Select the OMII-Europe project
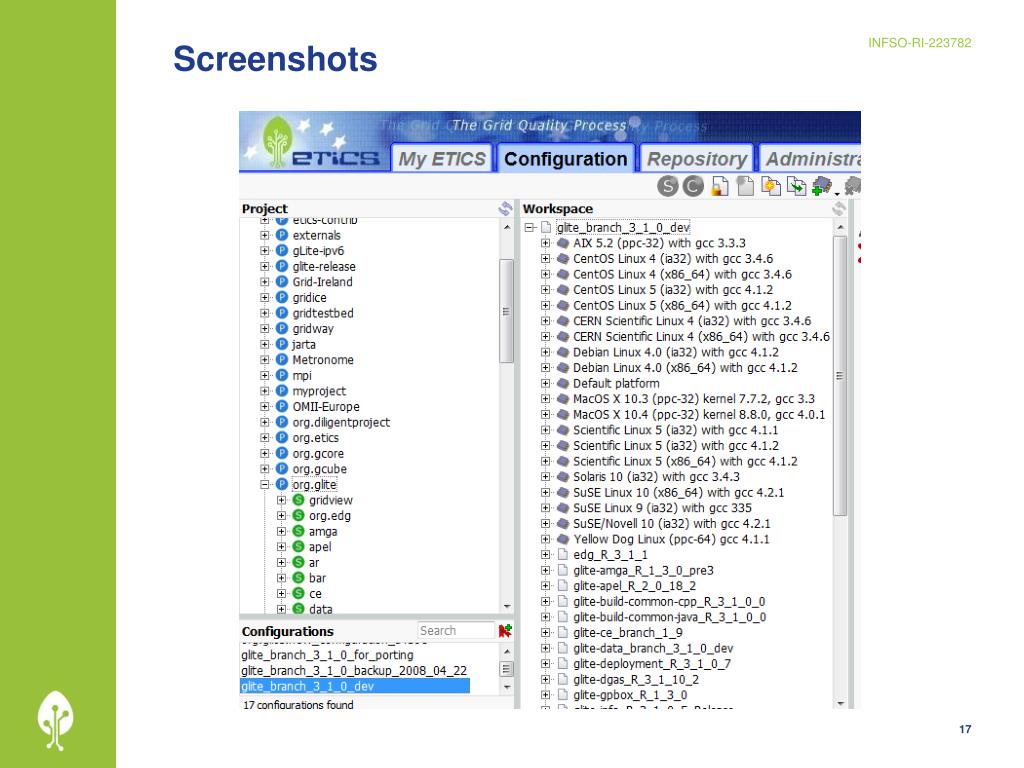1024x768 pixels. point(325,406)
